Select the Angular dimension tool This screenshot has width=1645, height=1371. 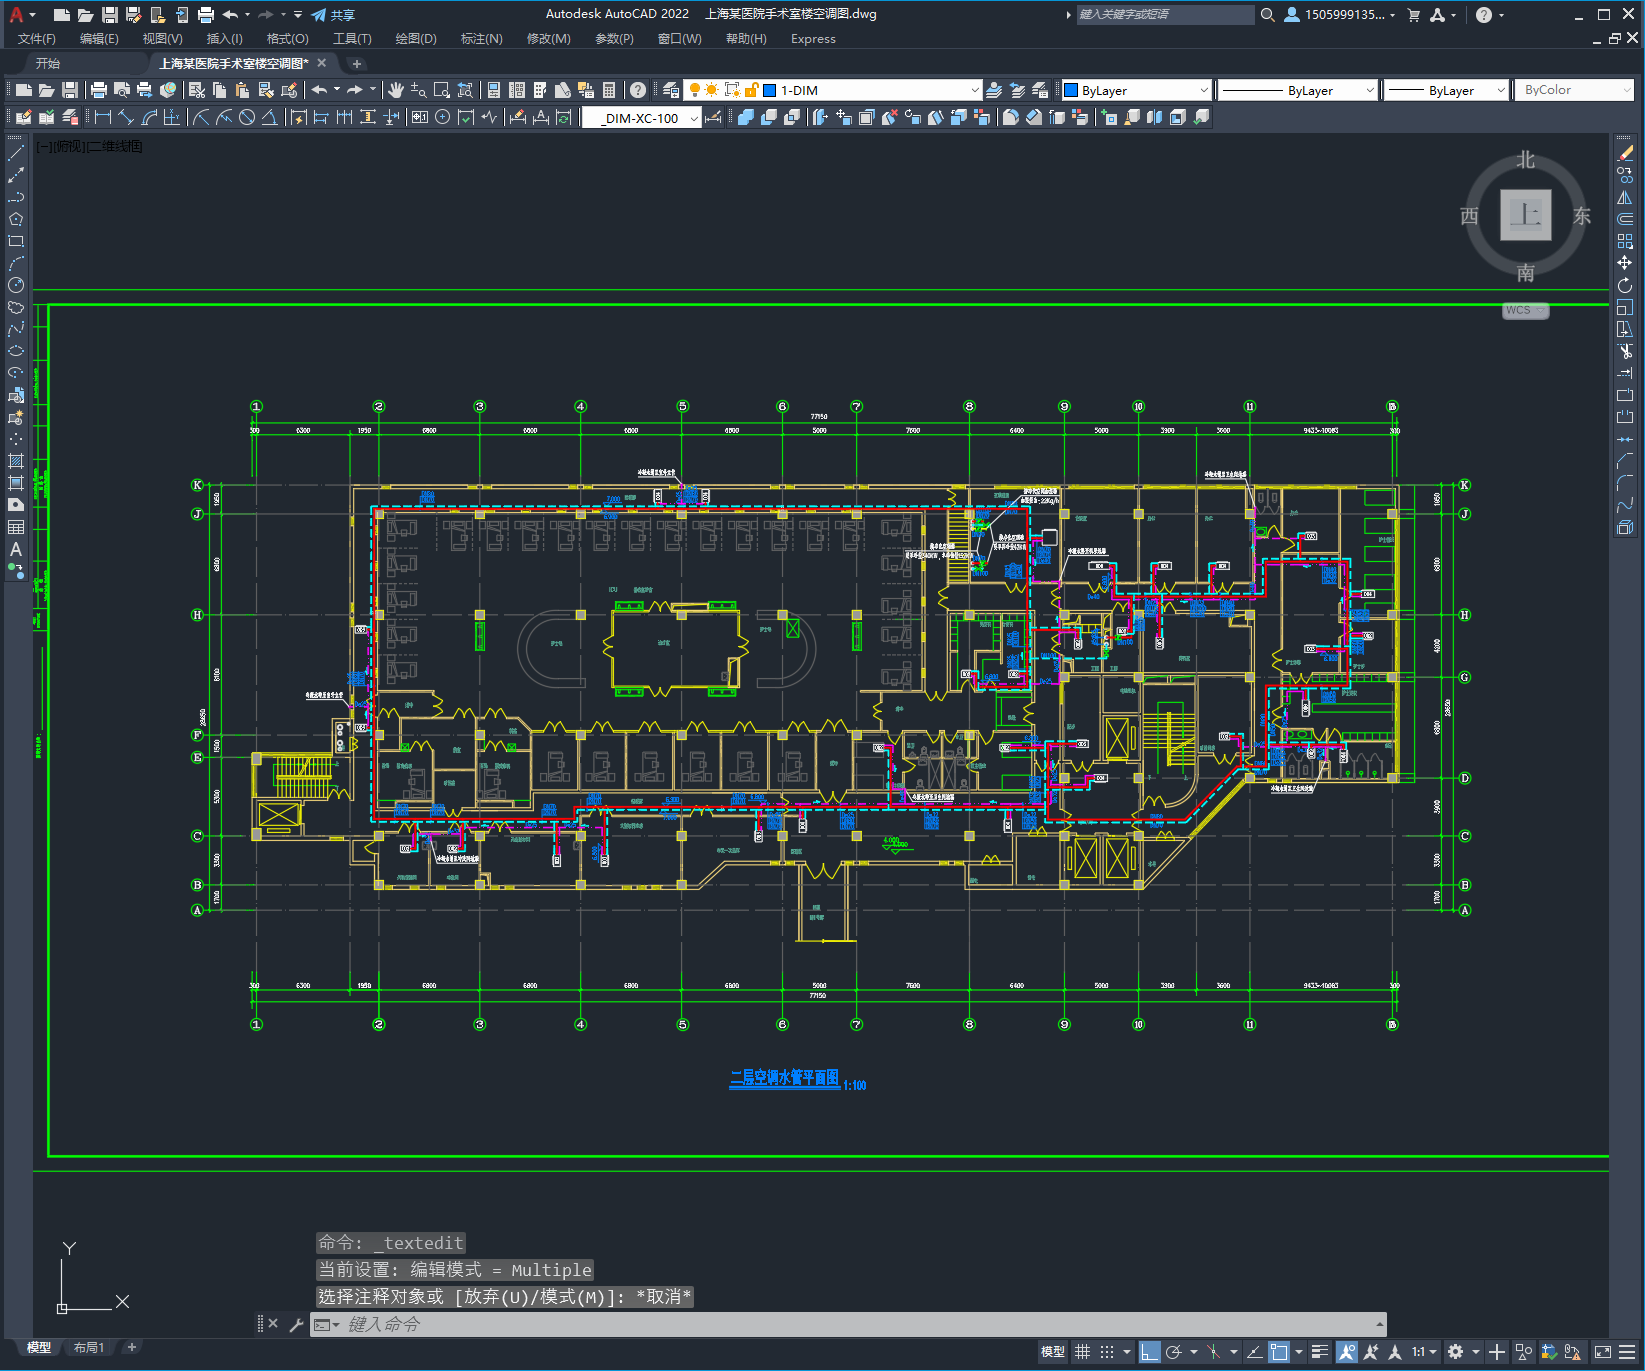point(269,117)
